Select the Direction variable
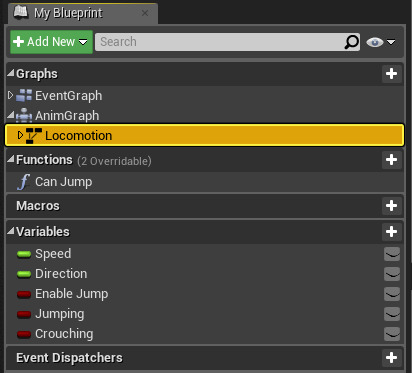This screenshot has width=412, height=373. 61,274
